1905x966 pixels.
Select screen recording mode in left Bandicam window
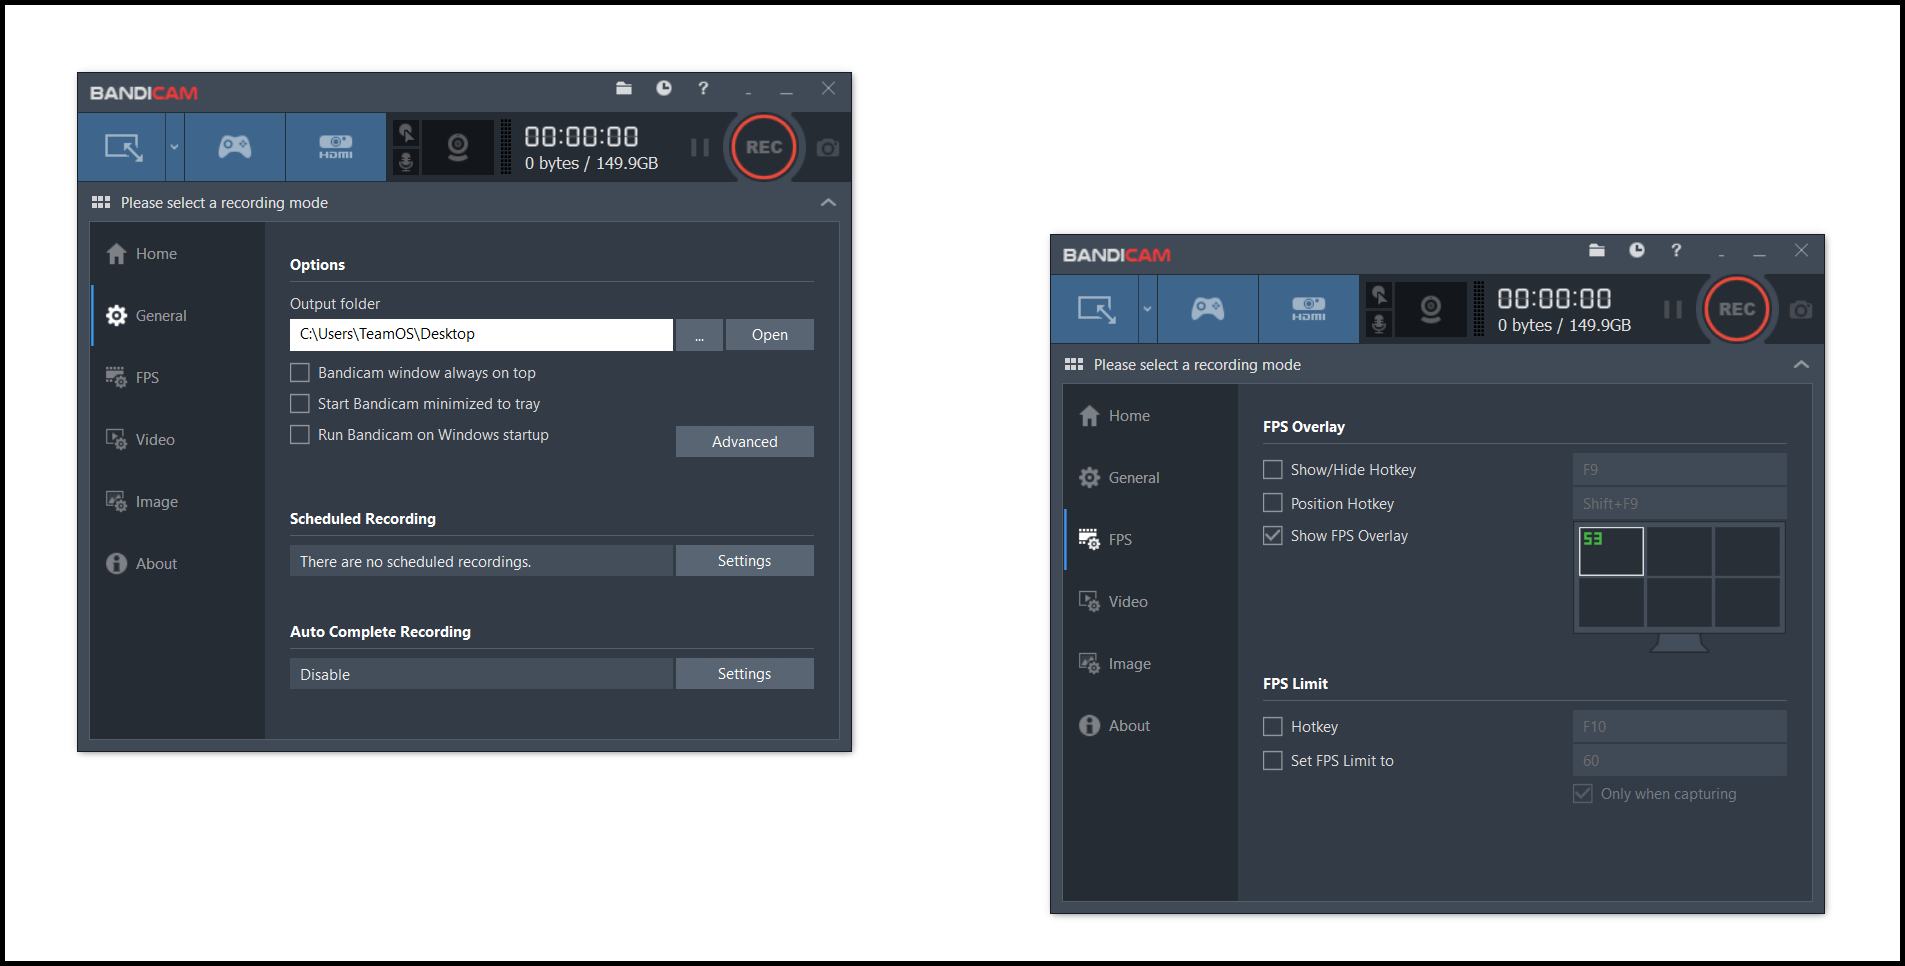(x=122, y=147)
